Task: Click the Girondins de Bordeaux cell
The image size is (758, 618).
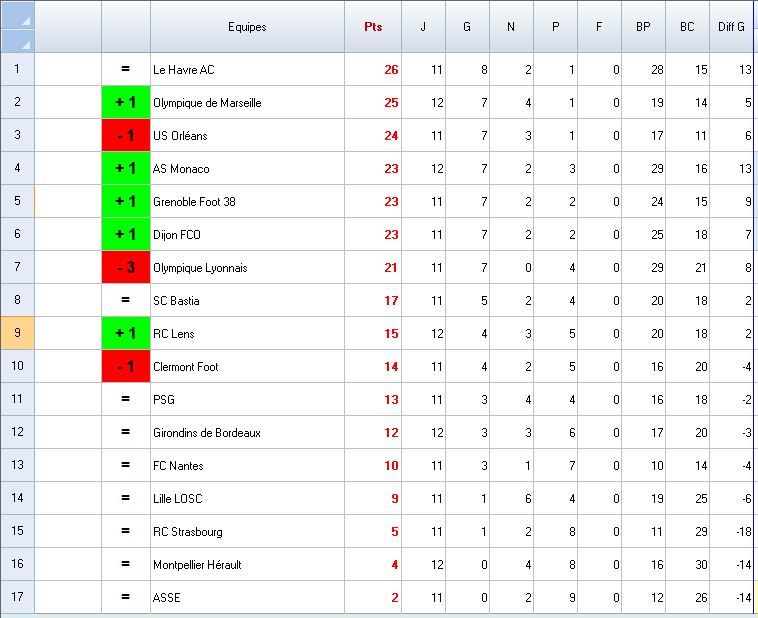Action: pyautogui.click(x=247, y=433)
